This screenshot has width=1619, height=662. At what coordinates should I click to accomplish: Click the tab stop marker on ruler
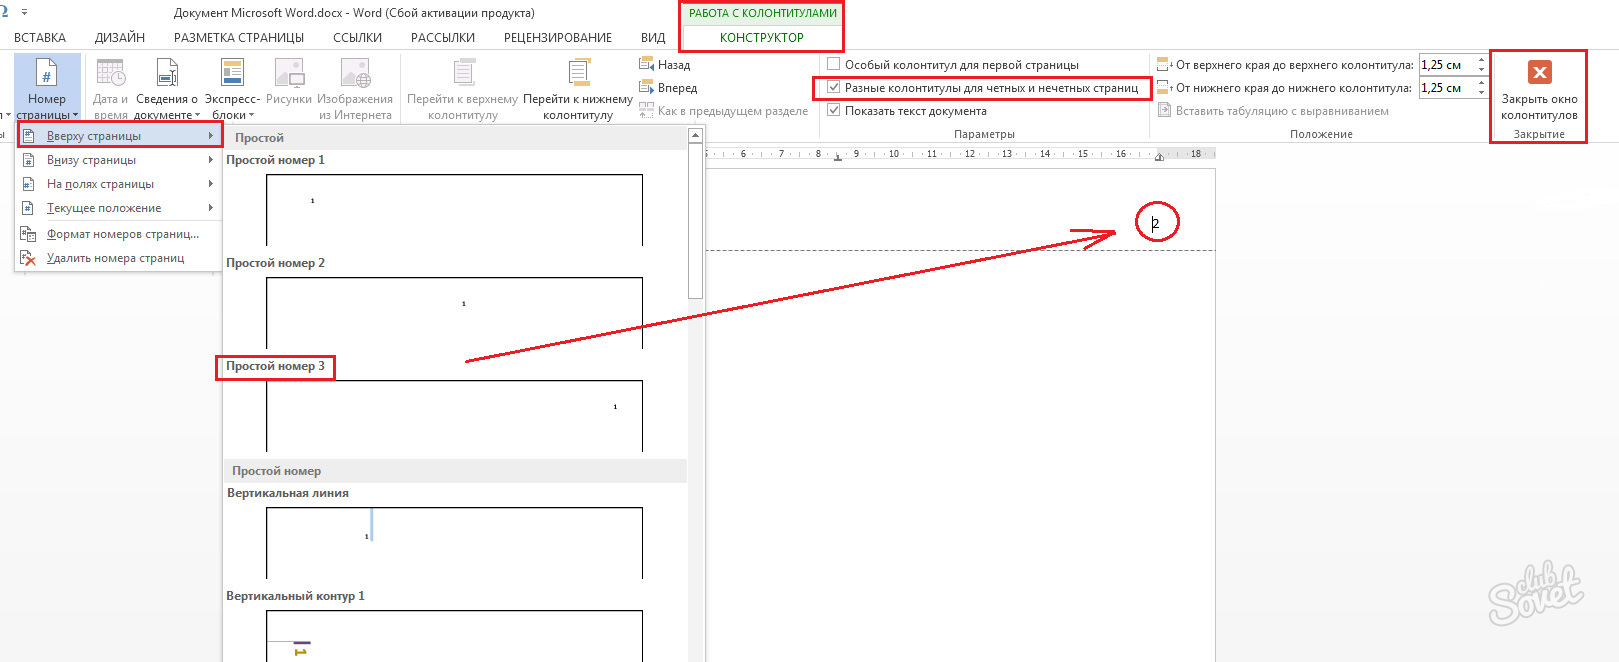tap(838, 158)
